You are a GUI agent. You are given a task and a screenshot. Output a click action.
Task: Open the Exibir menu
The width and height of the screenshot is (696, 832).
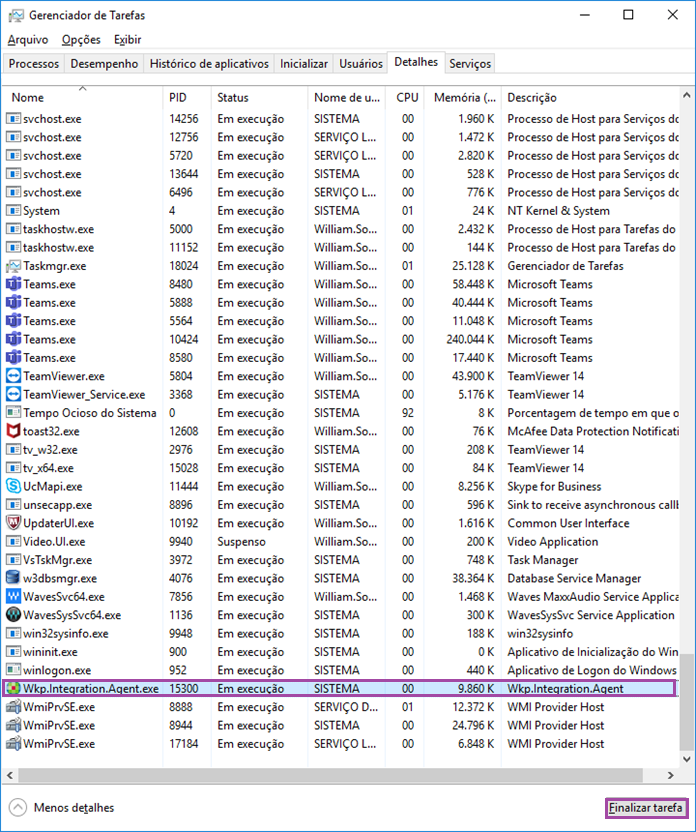click(x=127, y=40)
